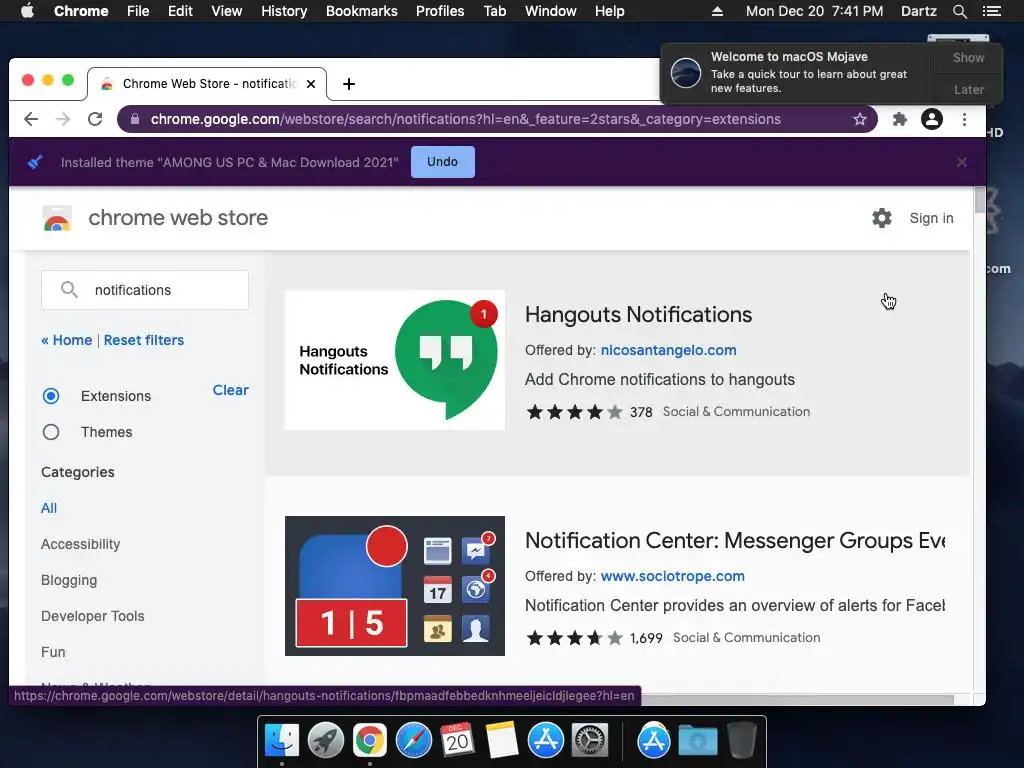Go back to the previous page
Viewport: 1024px width, 768px height.
(31, 119)
